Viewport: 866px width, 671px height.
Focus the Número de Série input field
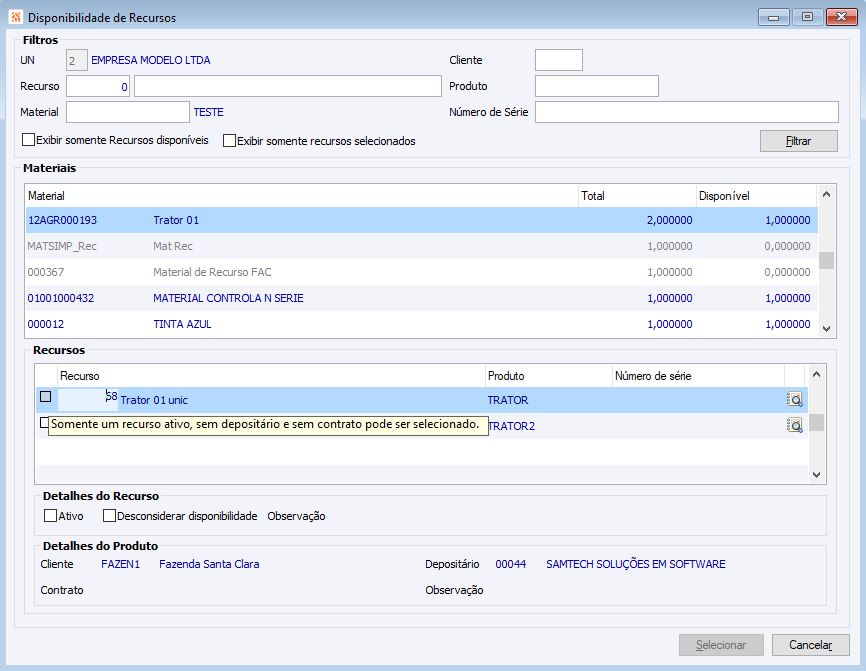(686, 111)
